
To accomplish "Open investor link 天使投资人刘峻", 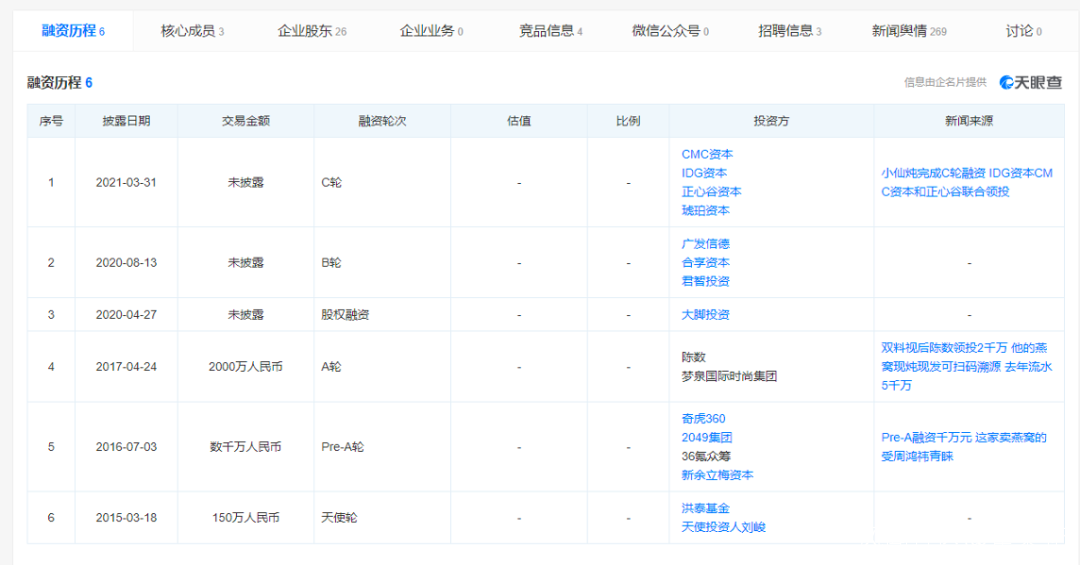I will pyautogui.click(x=723, y=527).
